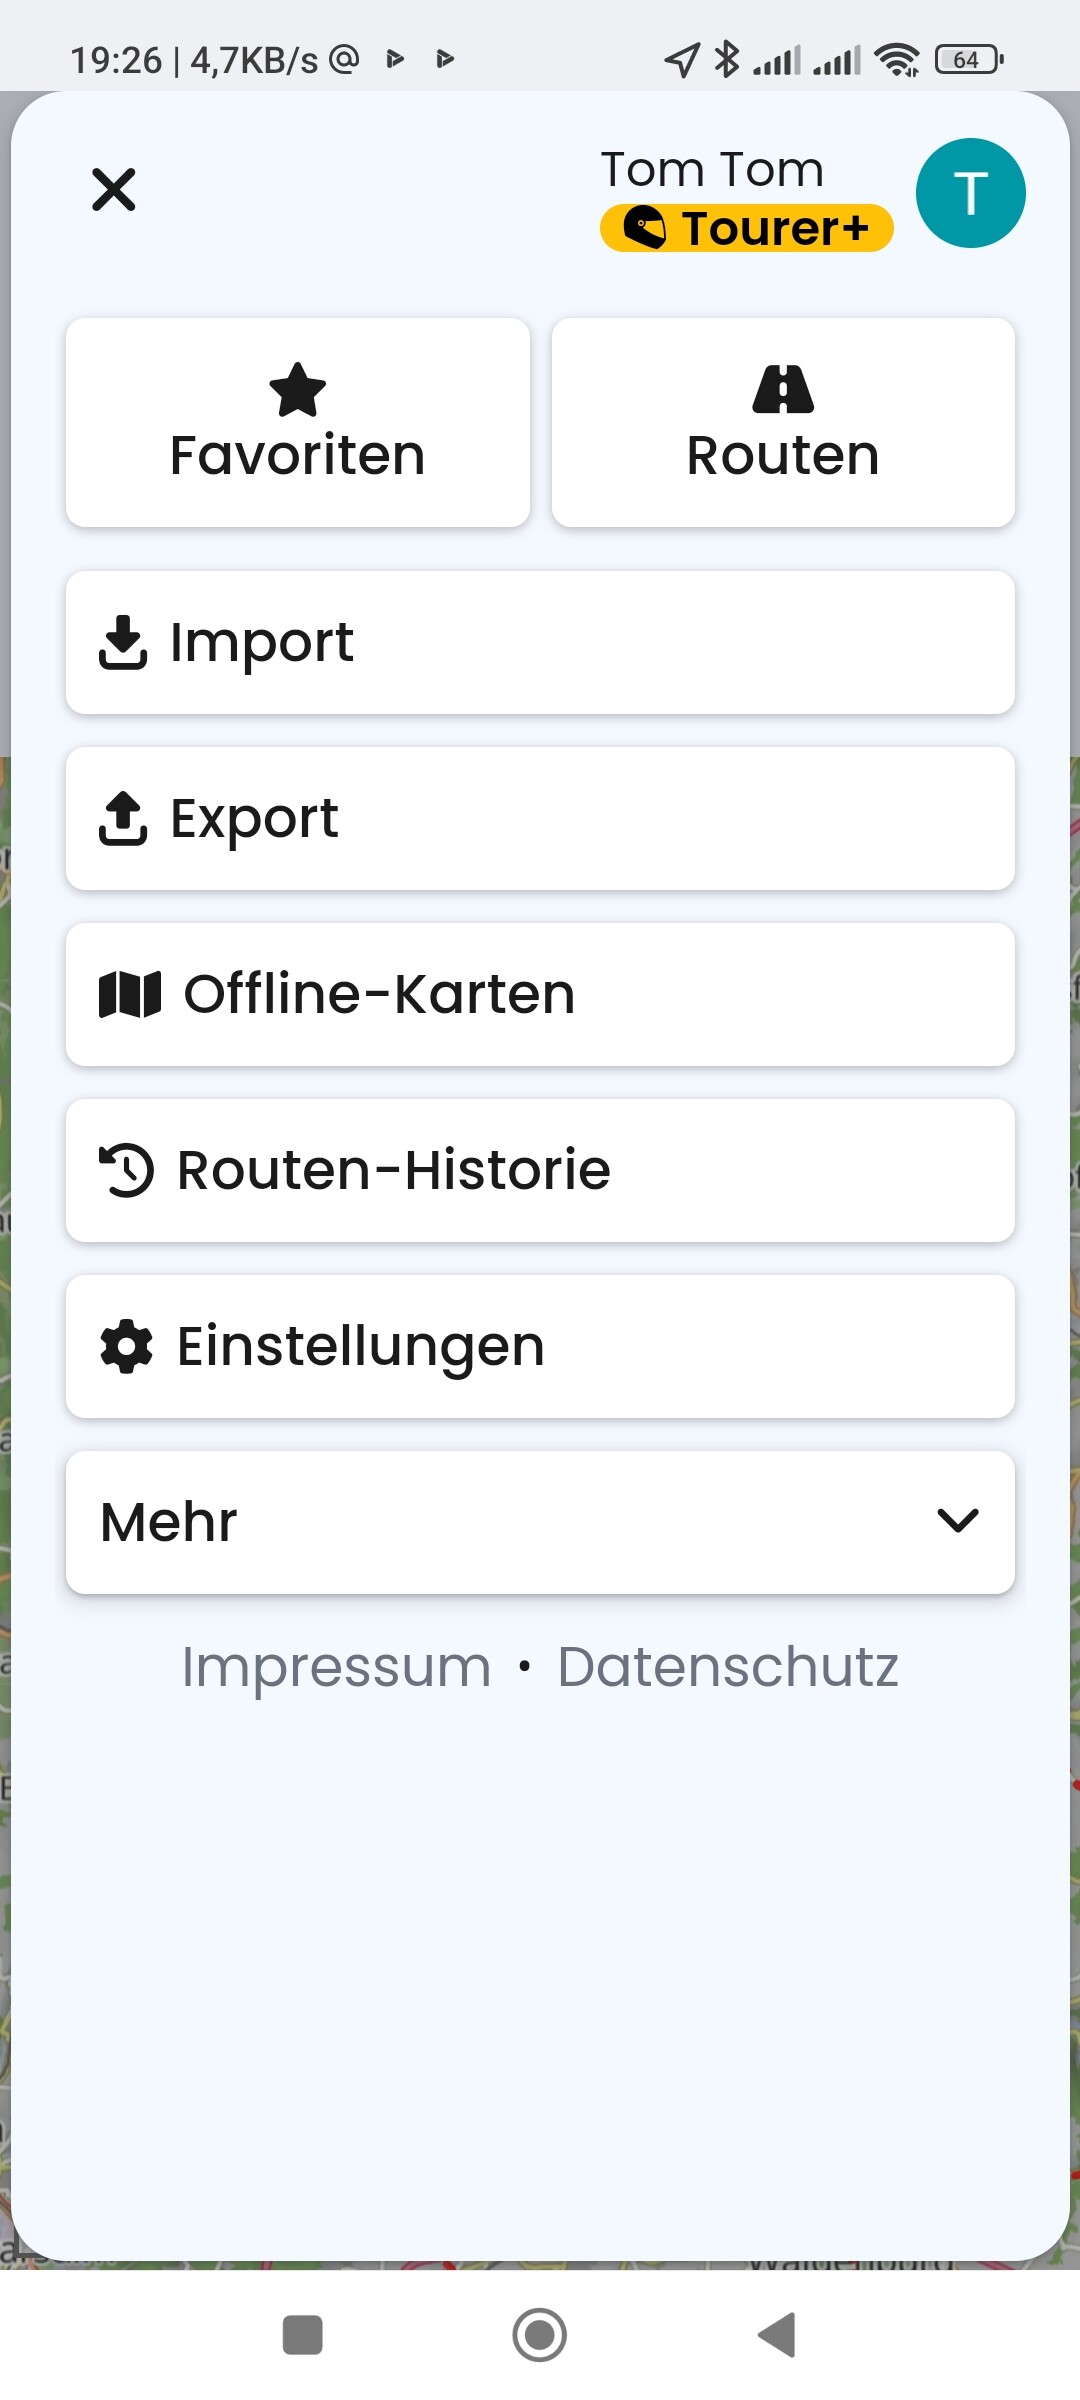Open Favoriten via the star icon
The width and height of the screenshot is (1080, 2400).
tap(298, 389)
